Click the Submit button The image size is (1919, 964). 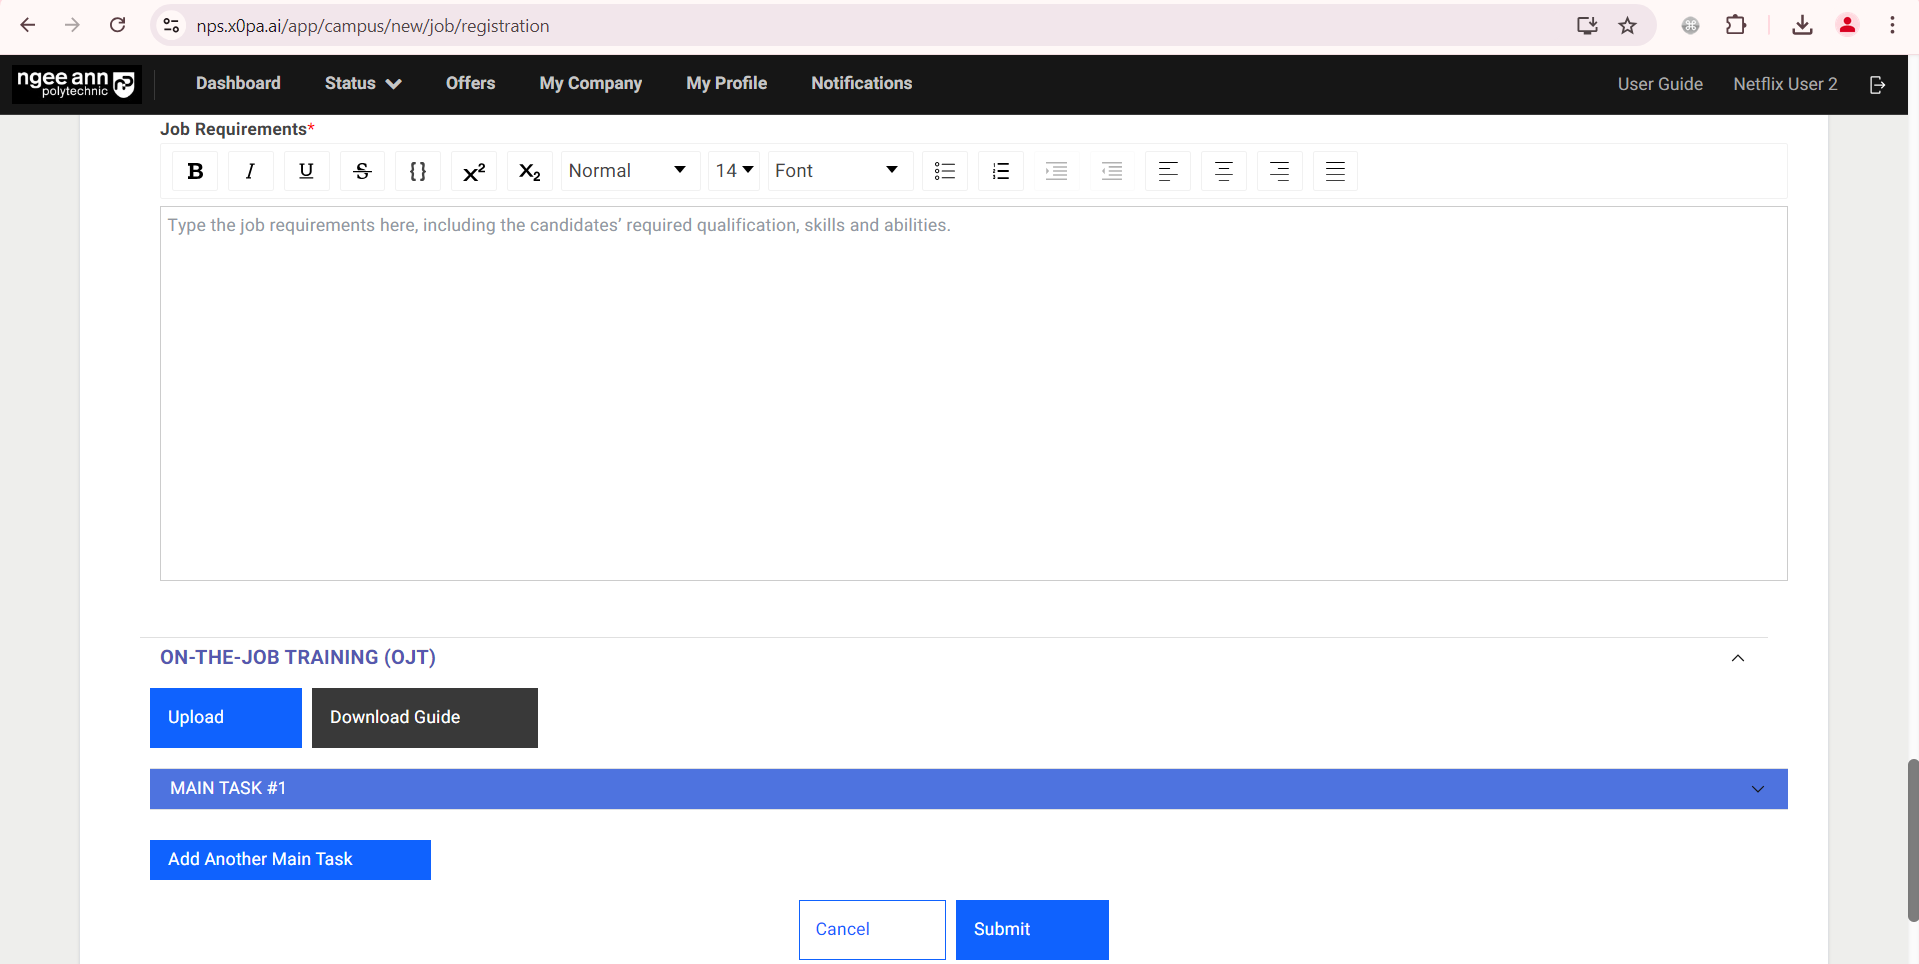1031,930
